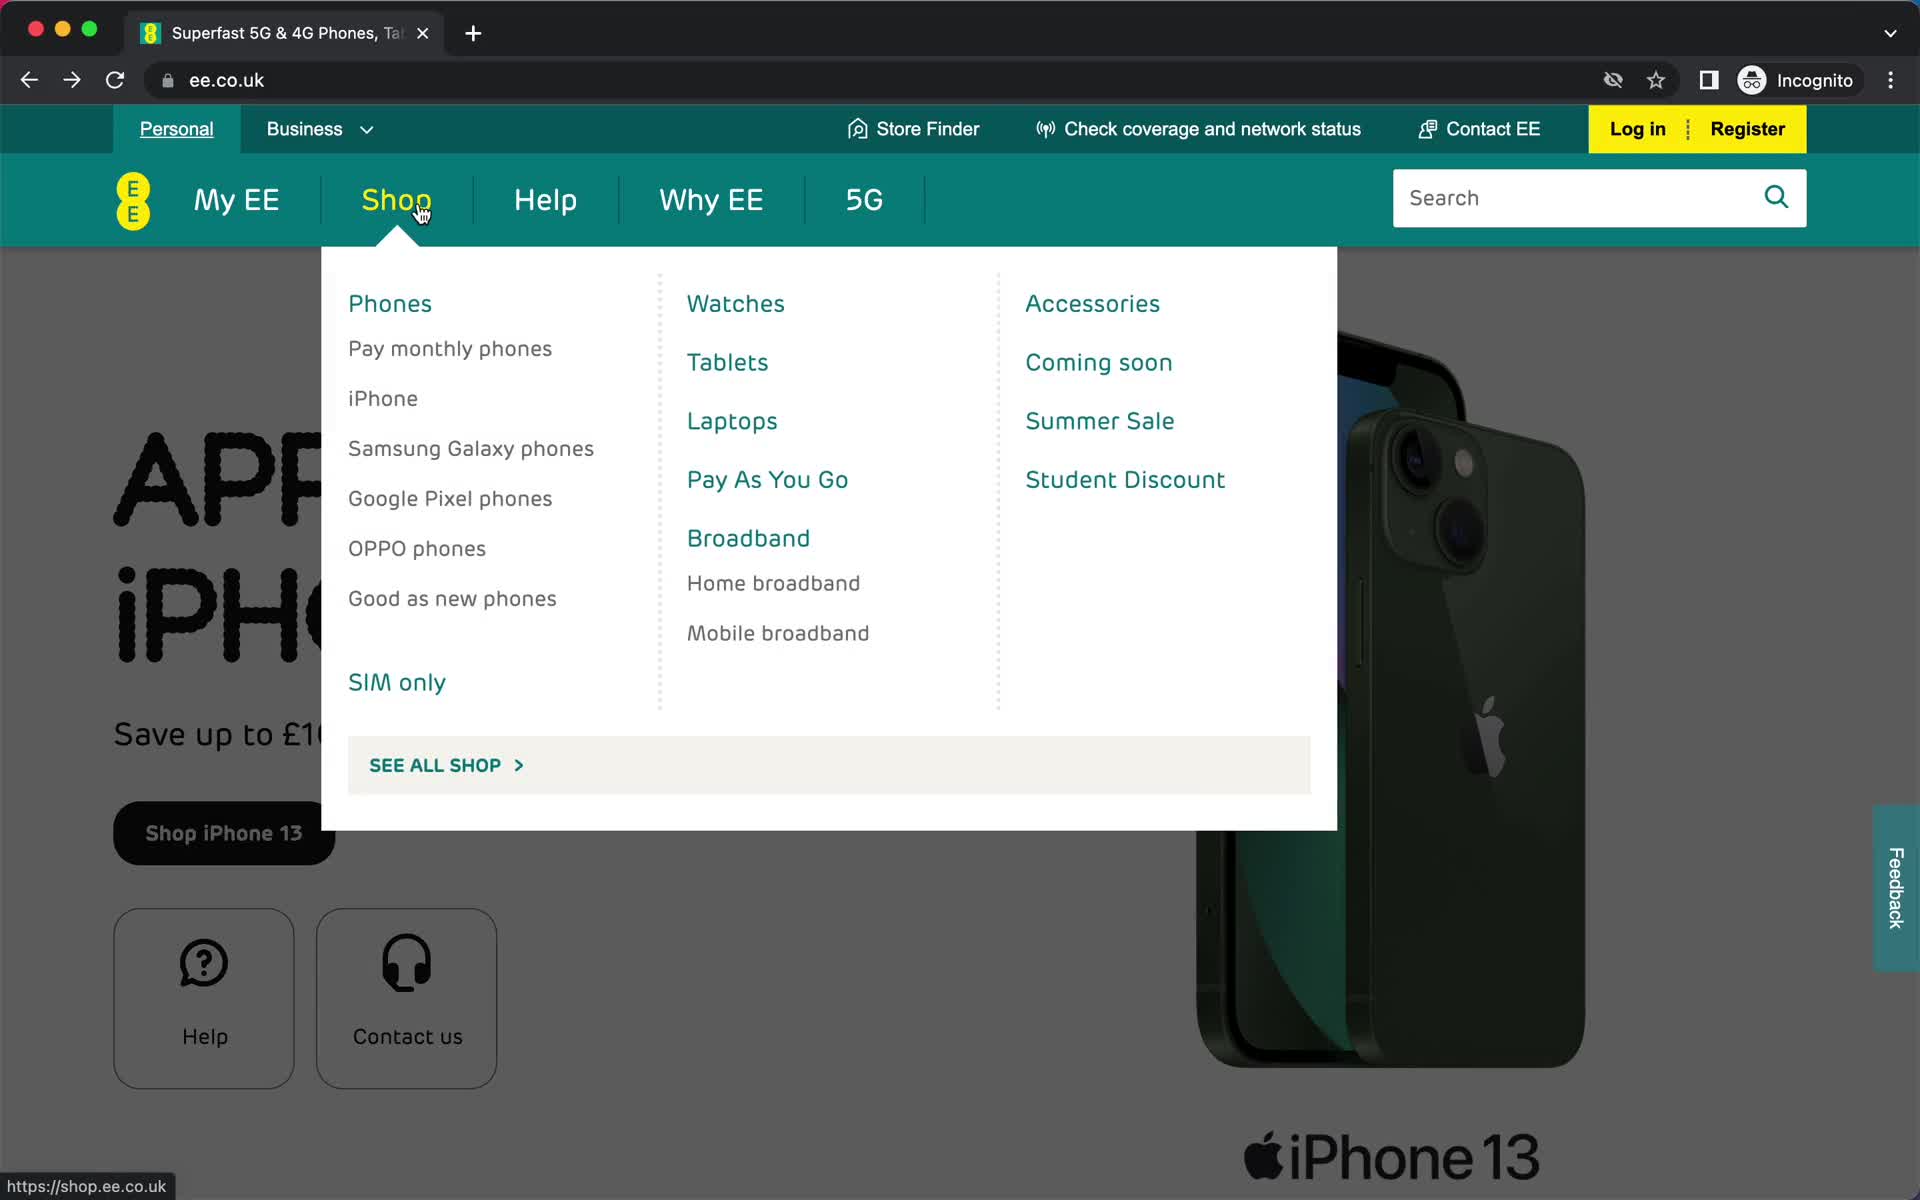Select the Personal tab

click(176, 129)
